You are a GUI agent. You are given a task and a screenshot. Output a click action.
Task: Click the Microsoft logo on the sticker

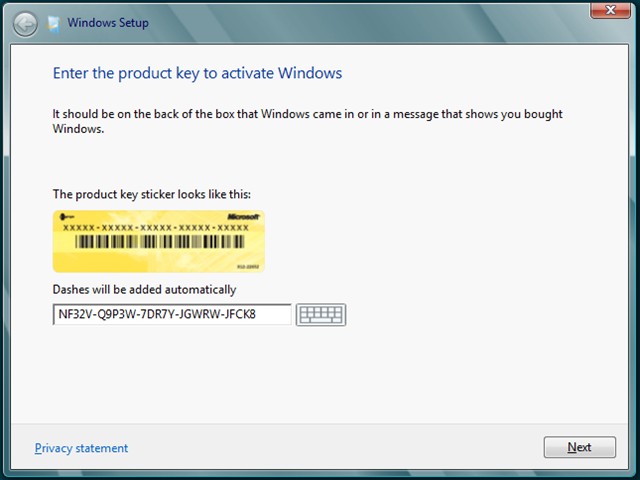[243, 216]
